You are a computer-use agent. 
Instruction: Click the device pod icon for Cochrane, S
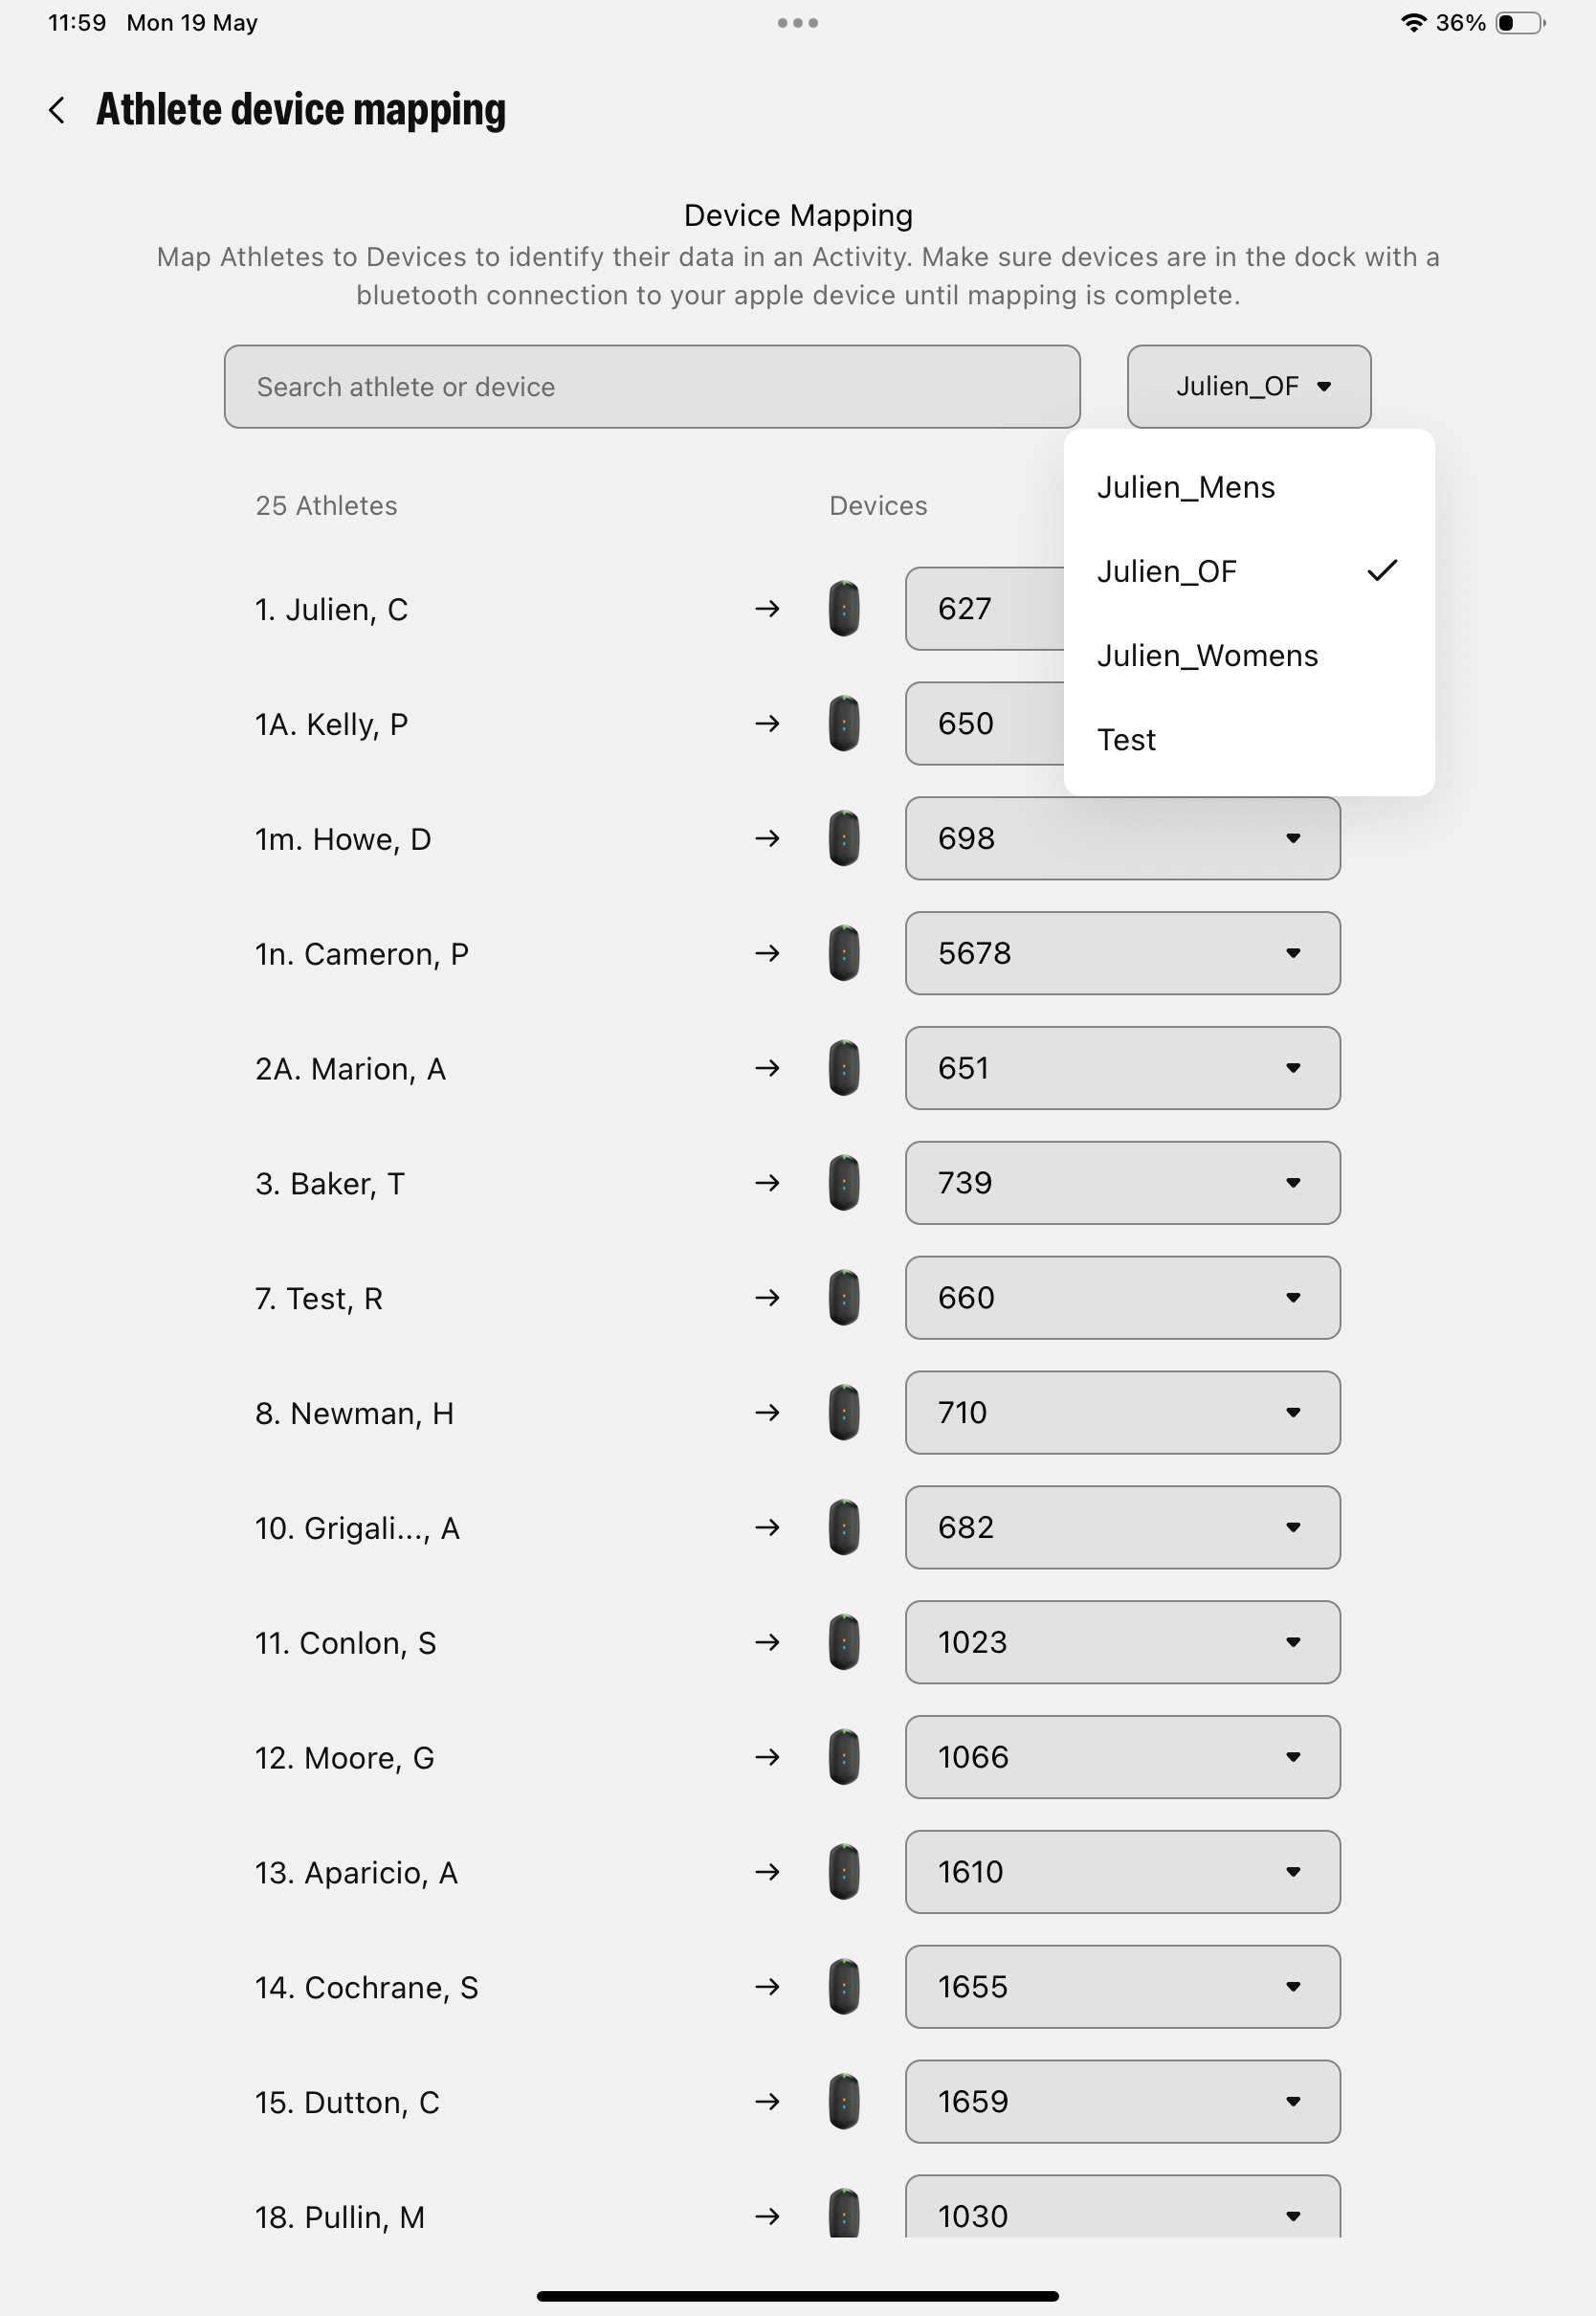pyautogui.click(x=844, y=1987)
